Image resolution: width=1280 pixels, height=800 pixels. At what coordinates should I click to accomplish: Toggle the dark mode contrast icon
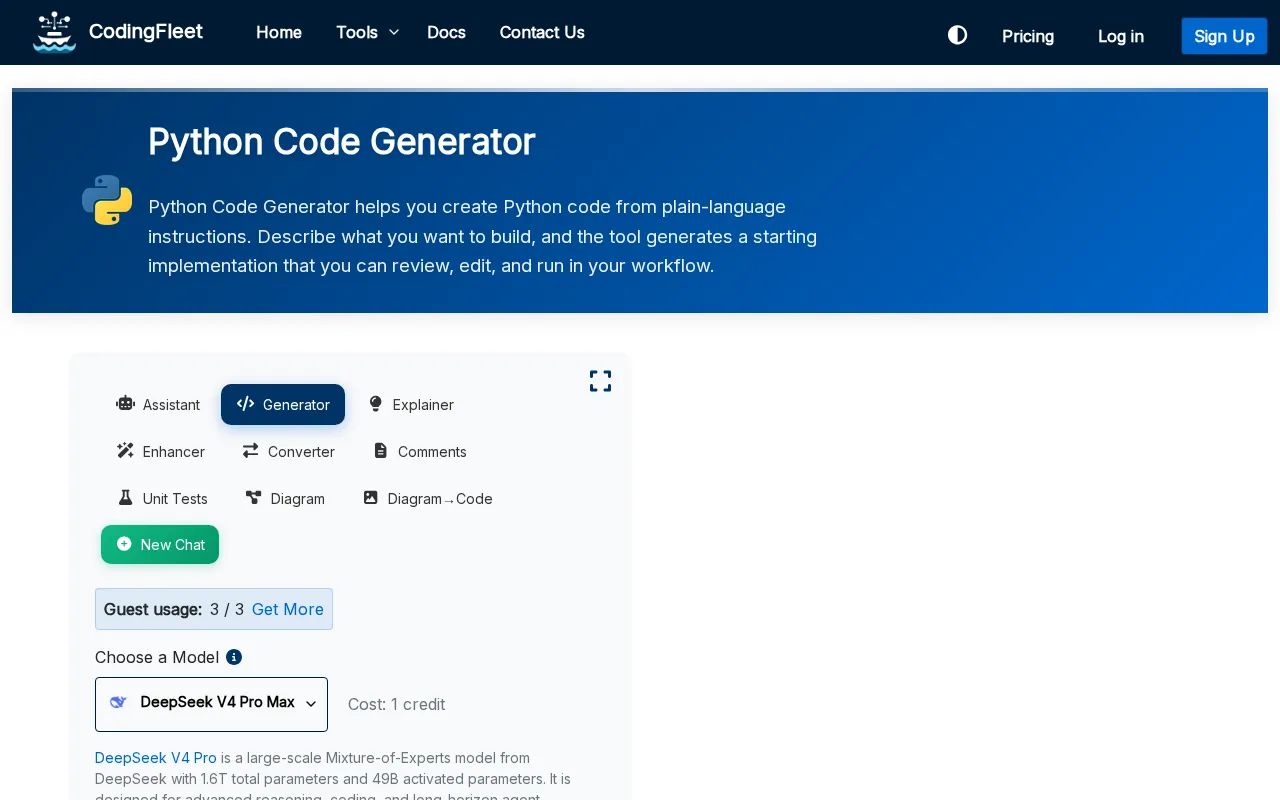[x=957, y=35]
